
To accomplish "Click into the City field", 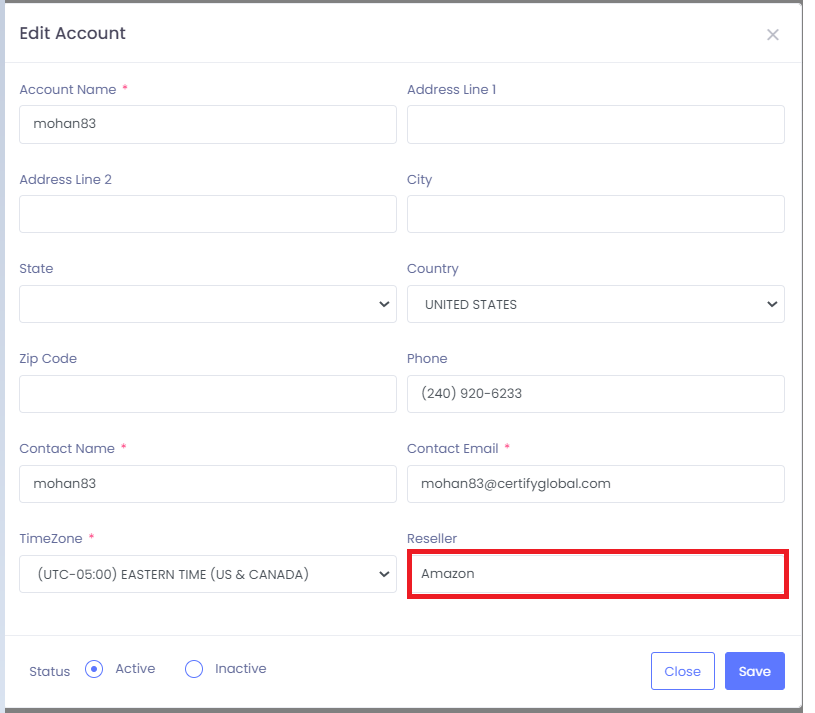I will click(596, 214).
